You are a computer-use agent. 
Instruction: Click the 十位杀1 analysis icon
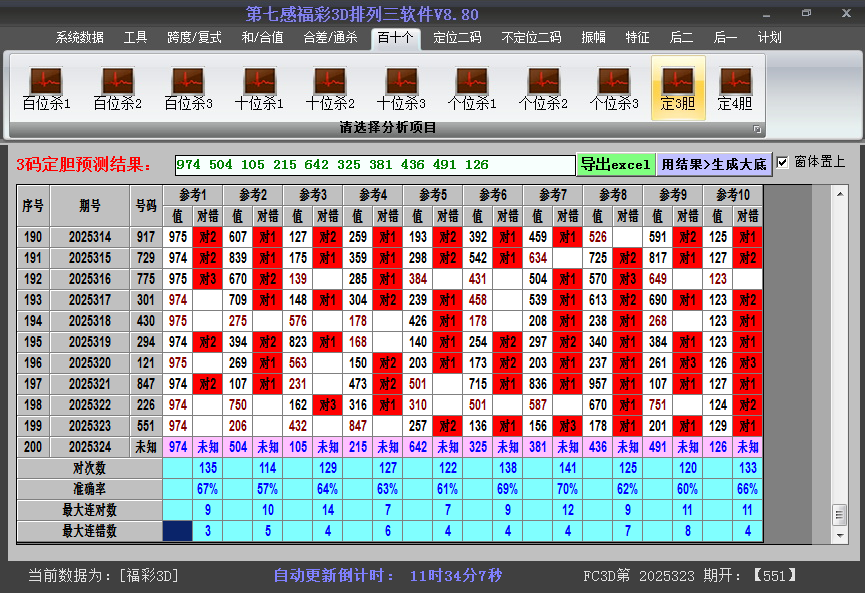(259, 88)
